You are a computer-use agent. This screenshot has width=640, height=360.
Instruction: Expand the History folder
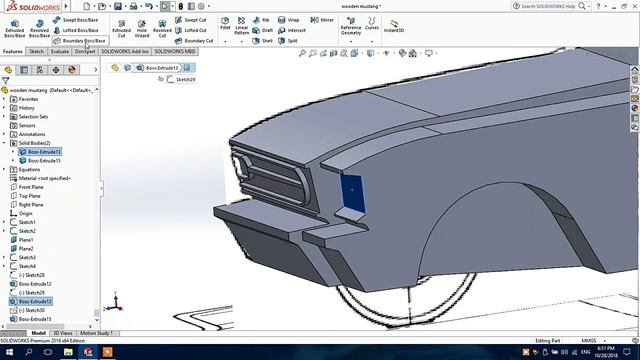click(4, 108)
